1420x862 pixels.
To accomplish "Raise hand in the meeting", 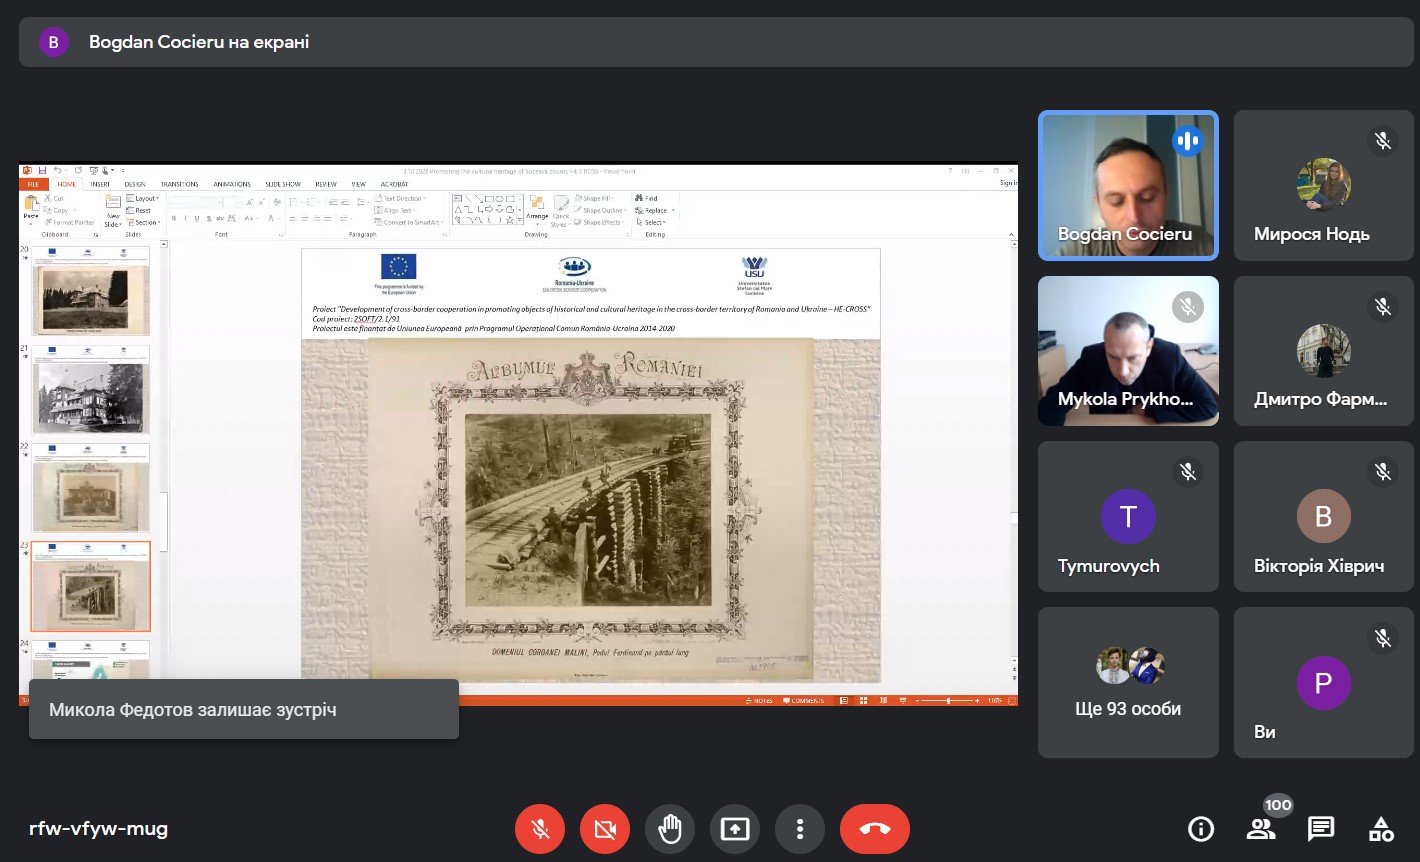I will click(x=670, y=829).
